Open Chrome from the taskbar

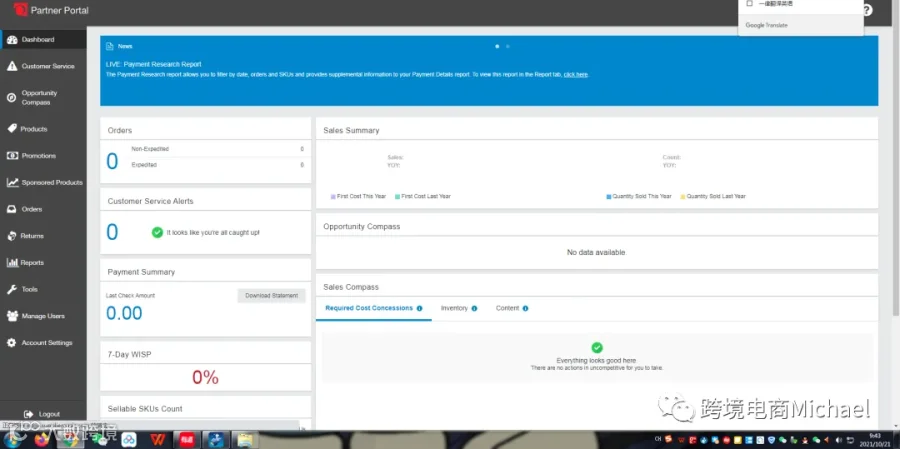[x=69, y=440]
